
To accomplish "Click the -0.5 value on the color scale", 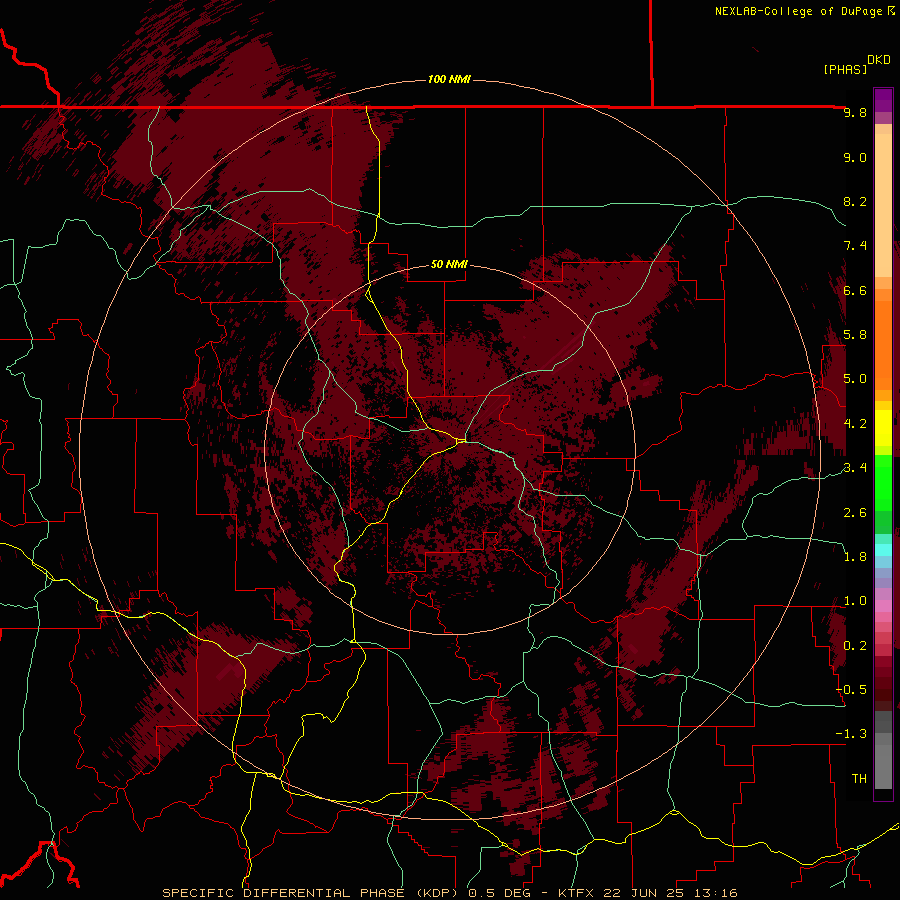I will pyautogui.click(x=851, y=689).
